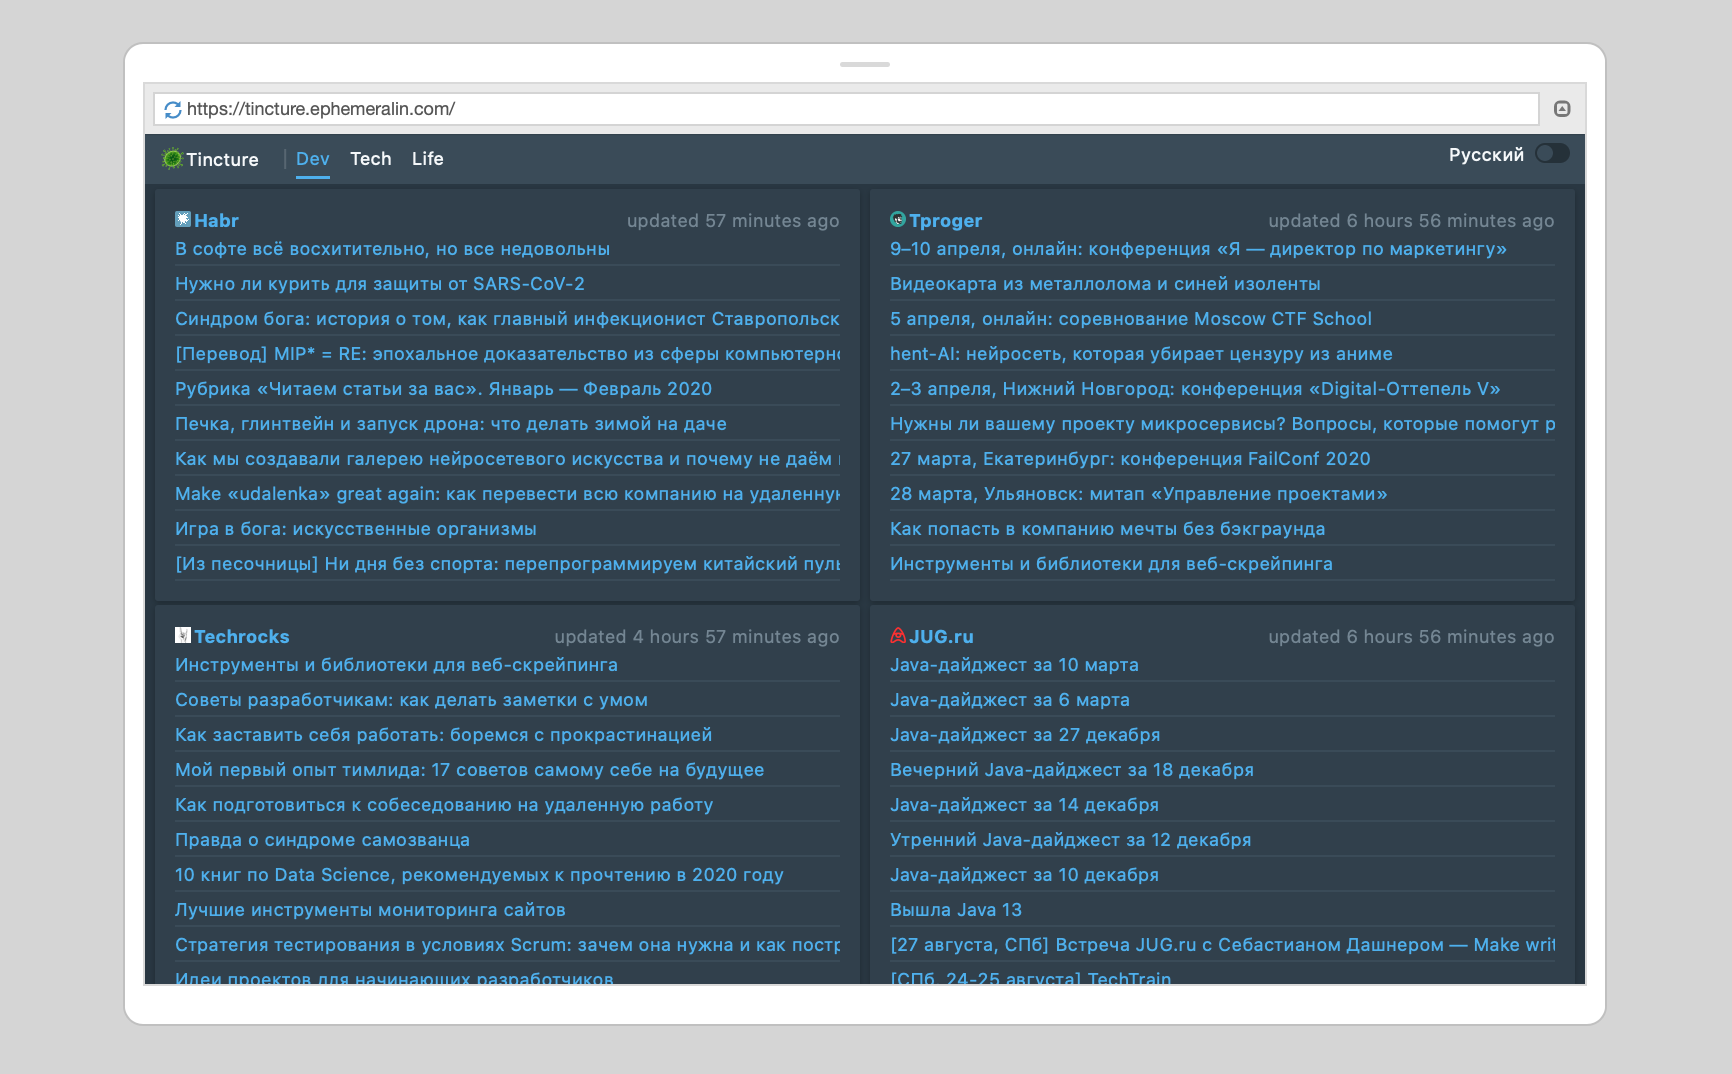Open 'Как заставить себя работать' article
This screenshot has height=1074, width=1732.
(x=444, y=735)
